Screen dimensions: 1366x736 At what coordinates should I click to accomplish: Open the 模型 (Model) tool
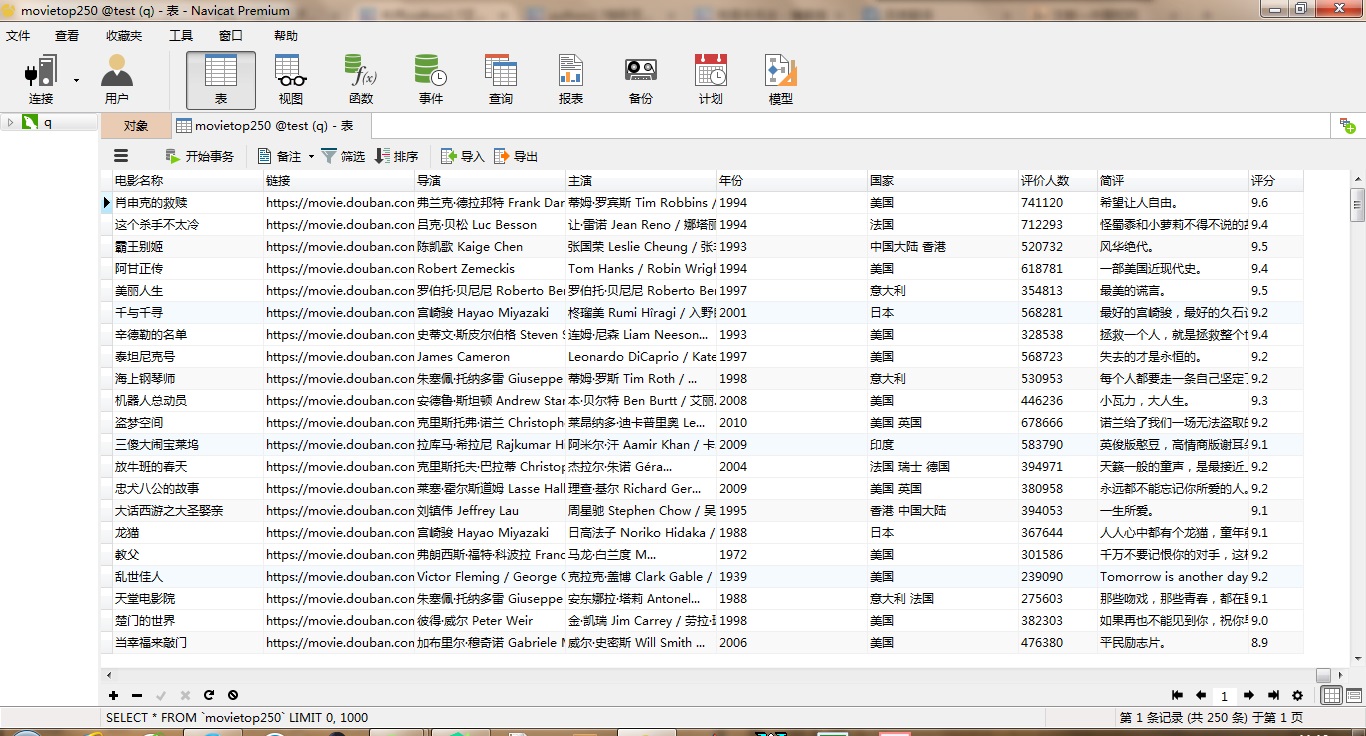[x=781, y=80]
